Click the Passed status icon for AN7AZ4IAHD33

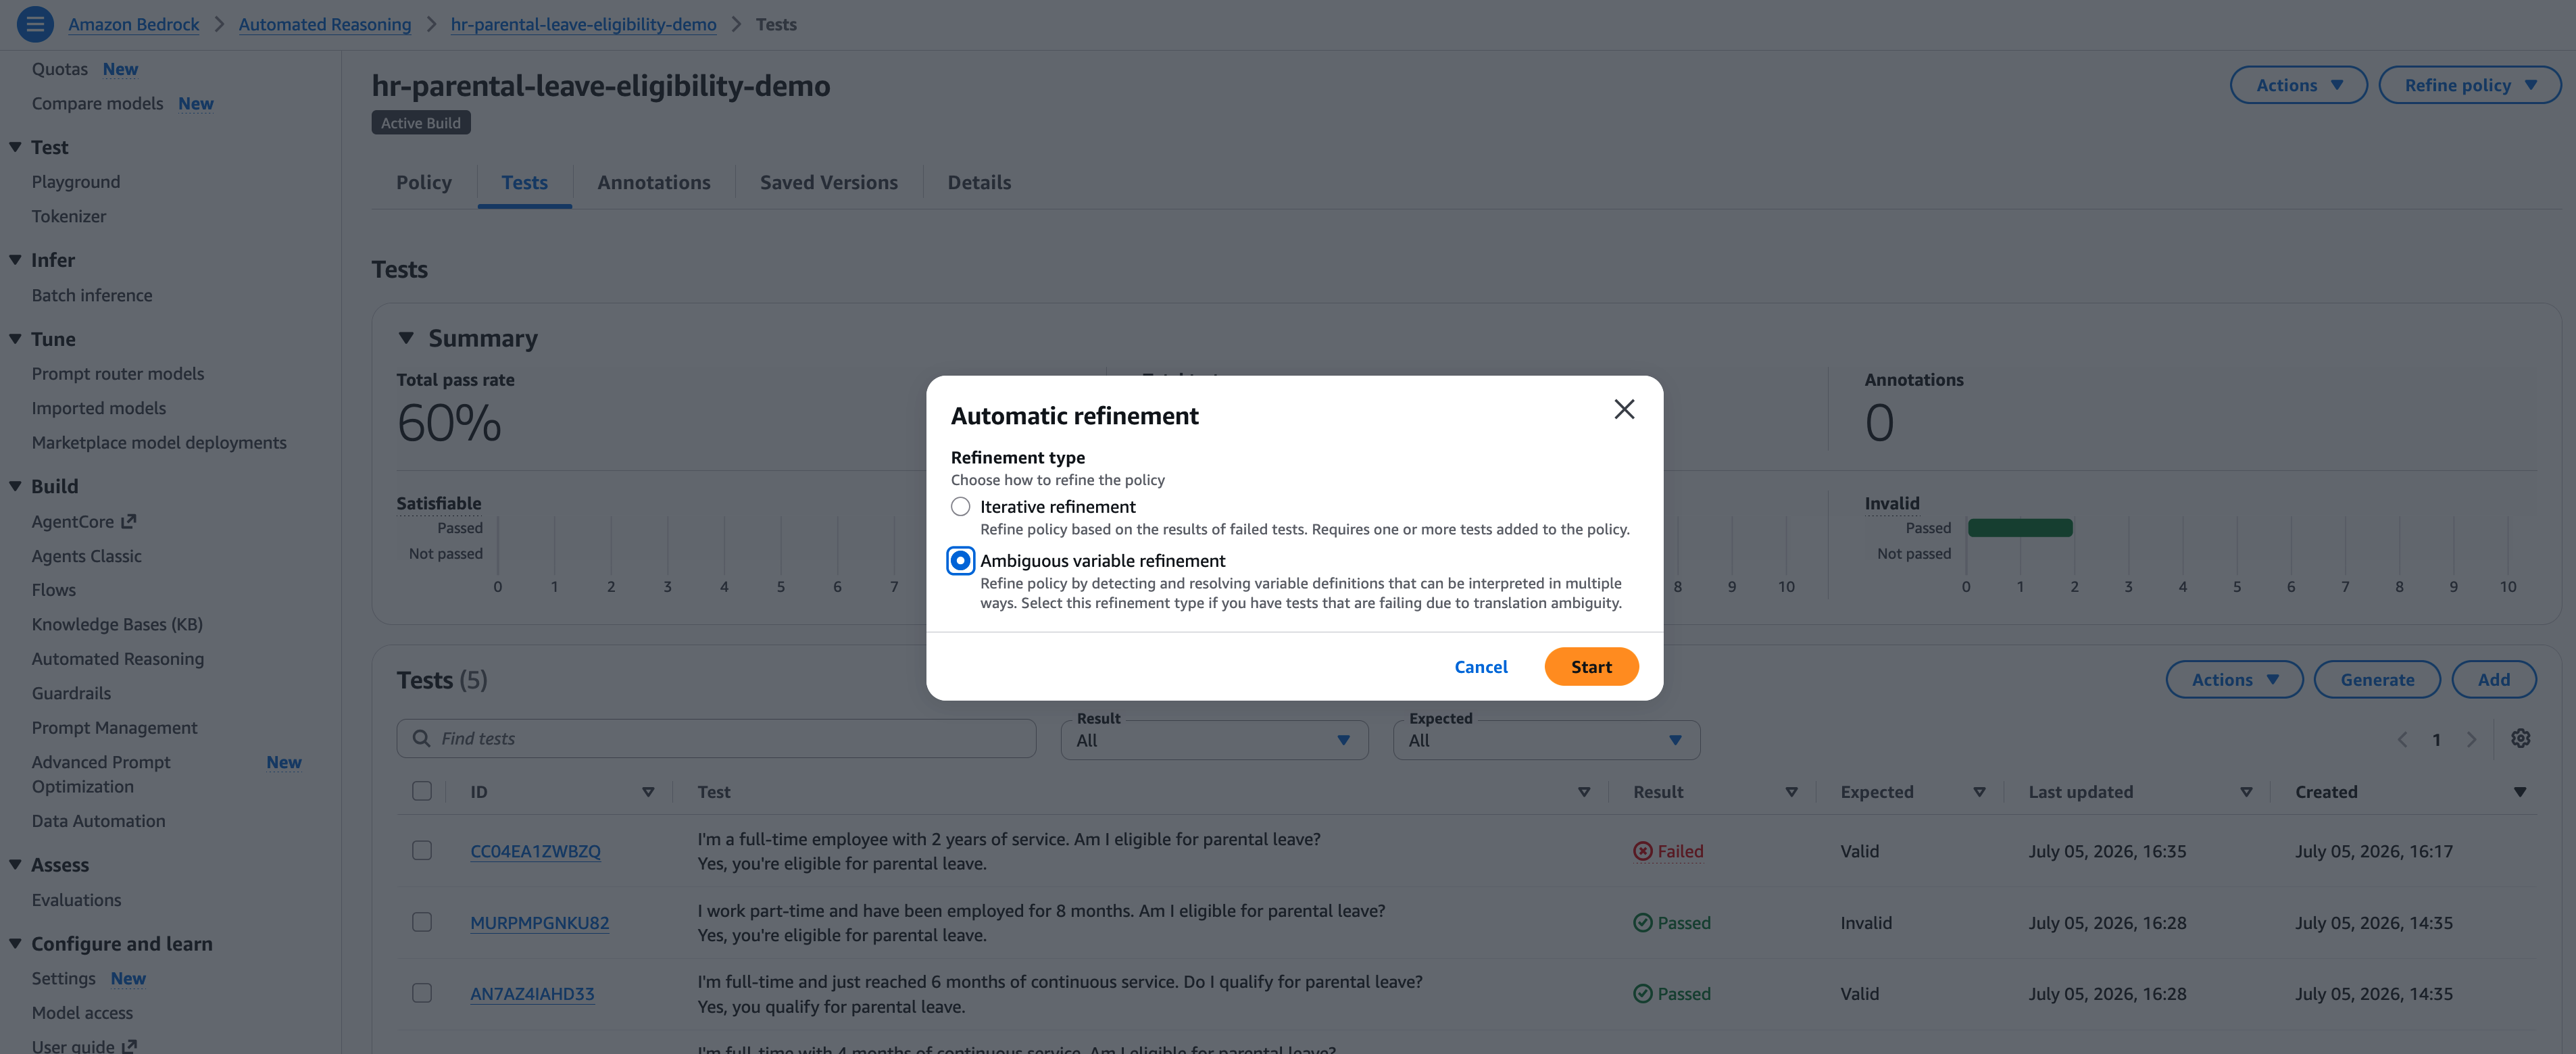[x=1642, y=993]
